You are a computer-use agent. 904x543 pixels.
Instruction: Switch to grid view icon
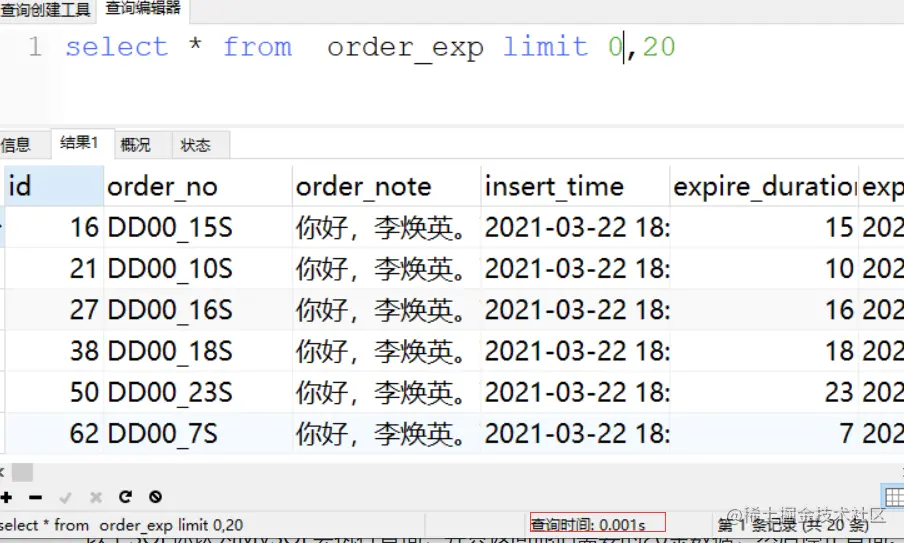pyautogui.click(x=894, y=497)
